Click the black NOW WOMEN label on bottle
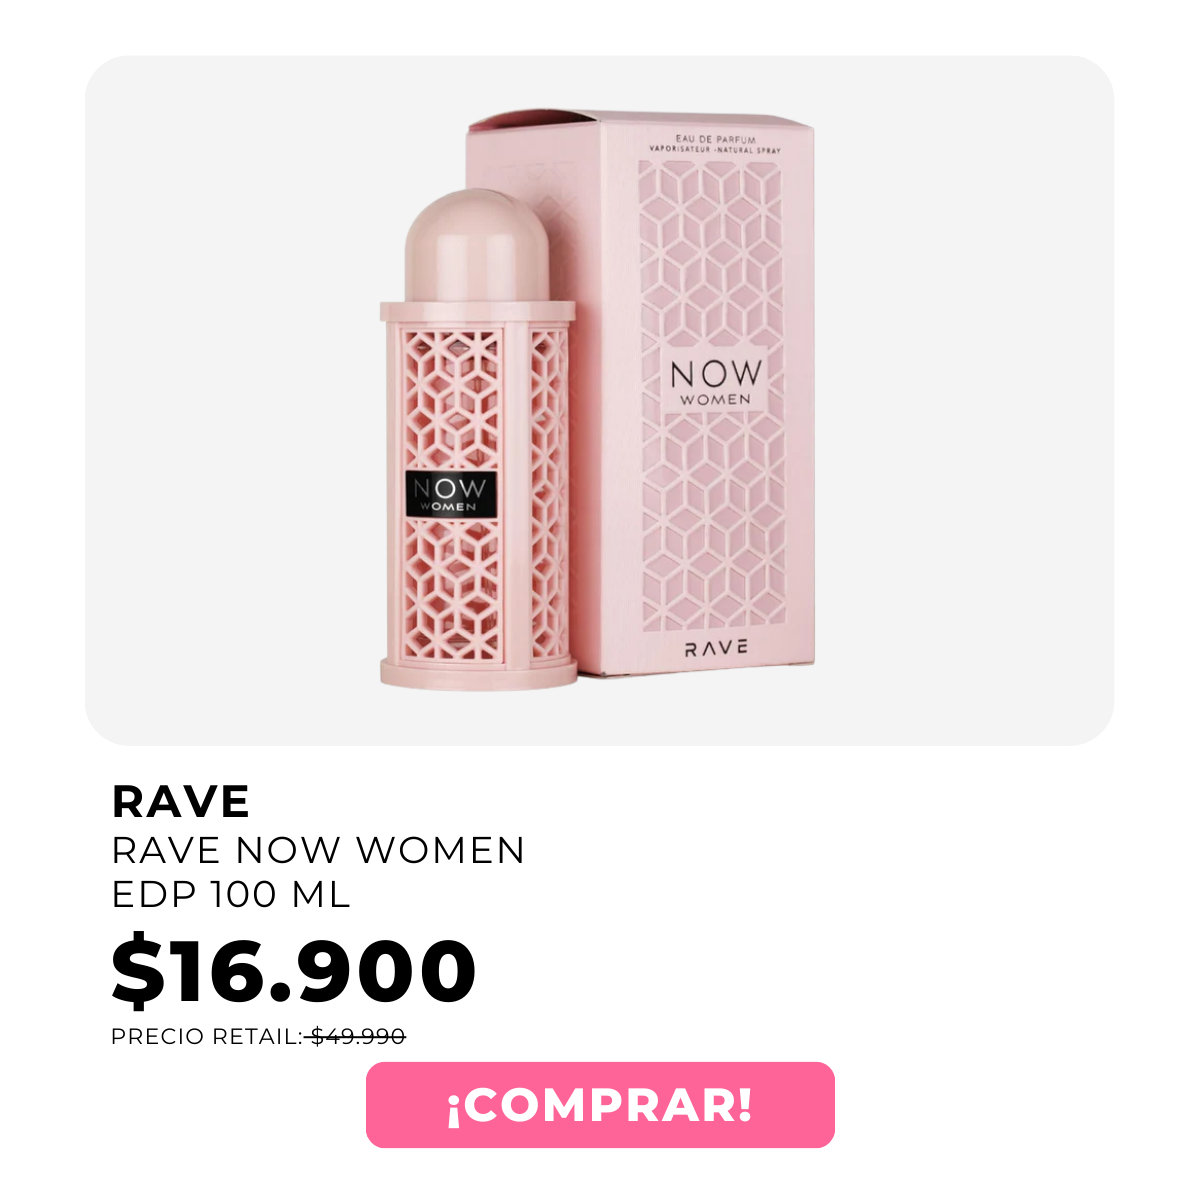The image size is (1200, 1200). coord(451,493)
